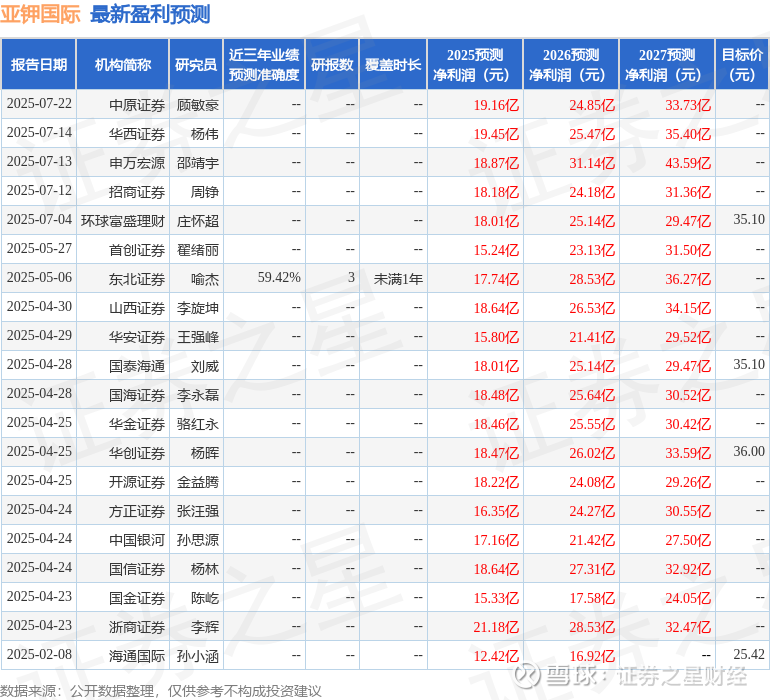Select the 2027预测净利润 column header

click(667, 64)
